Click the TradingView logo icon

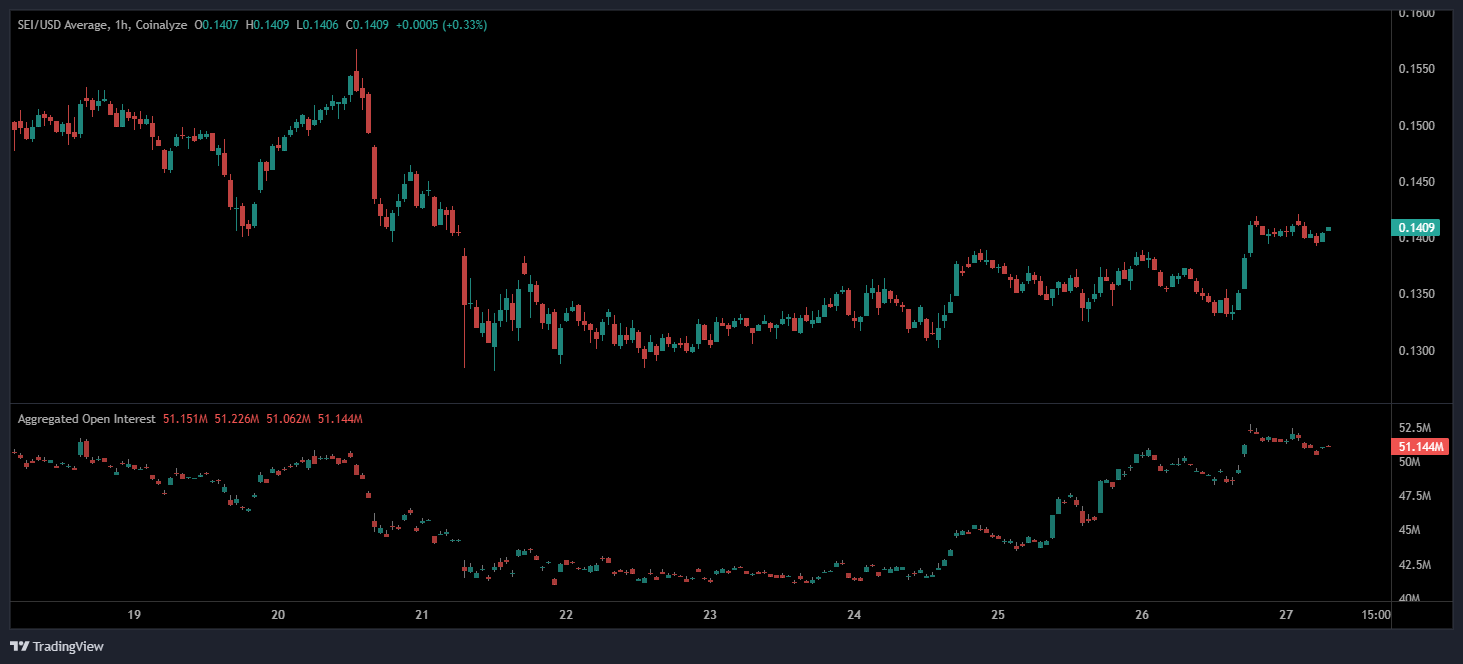pos(19,646)
